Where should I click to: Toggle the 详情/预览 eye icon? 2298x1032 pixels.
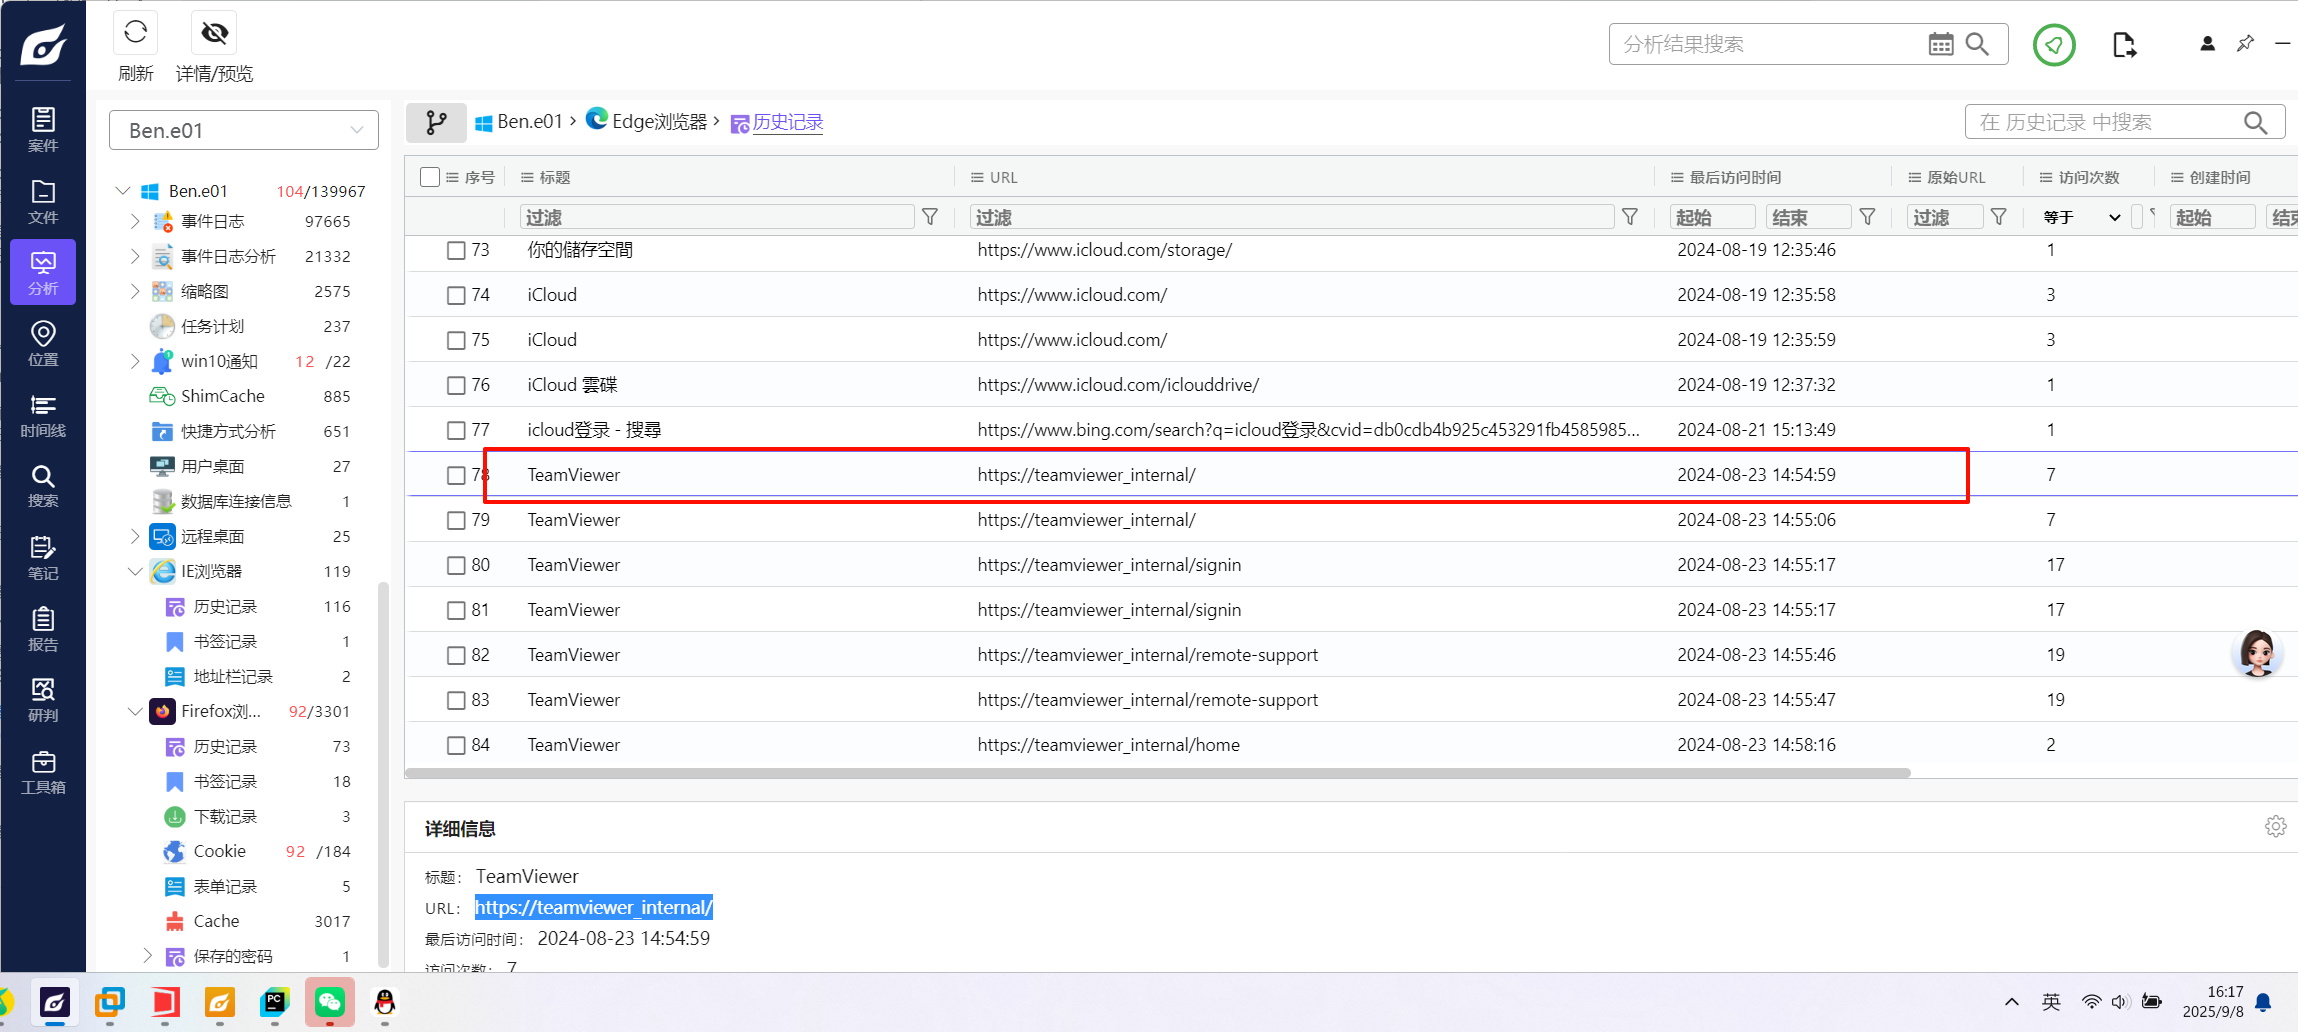(x=214, y=33)
